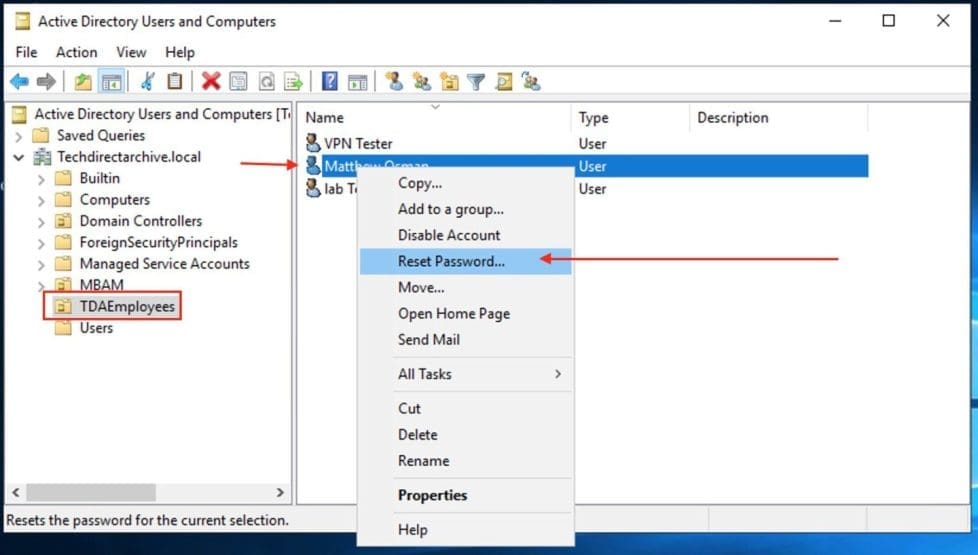
Task: Open the Action menu
Action: [76, 52]
